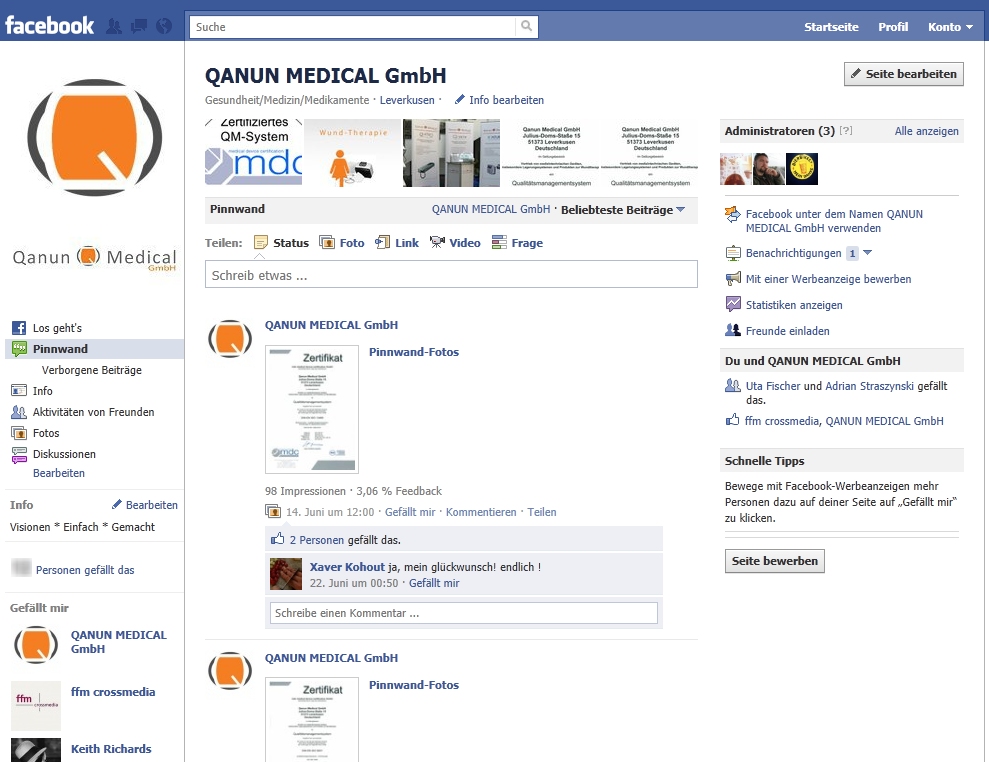This screenshot has height=762, width=989.
Task: Open the Konto dropdown menu
Action: coord(950,26)
